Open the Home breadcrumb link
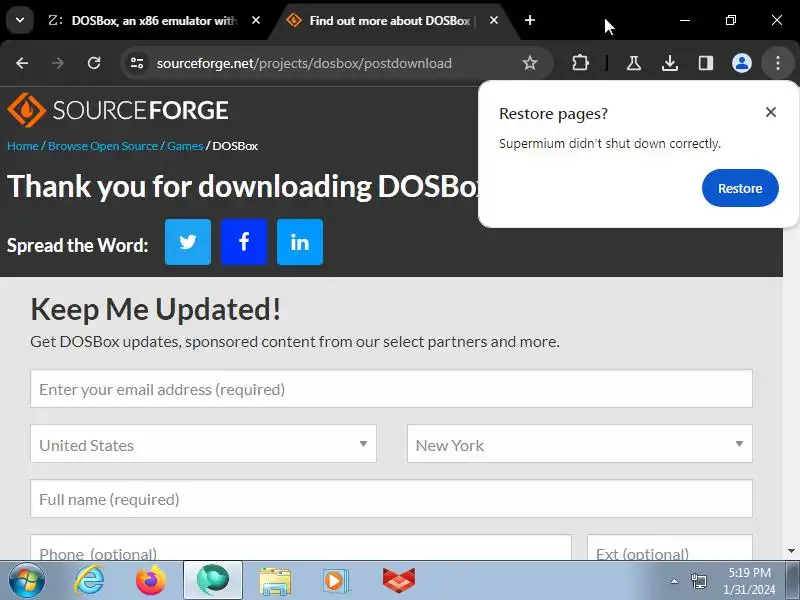Screen dimensions: 800x600 pos(23,146)
